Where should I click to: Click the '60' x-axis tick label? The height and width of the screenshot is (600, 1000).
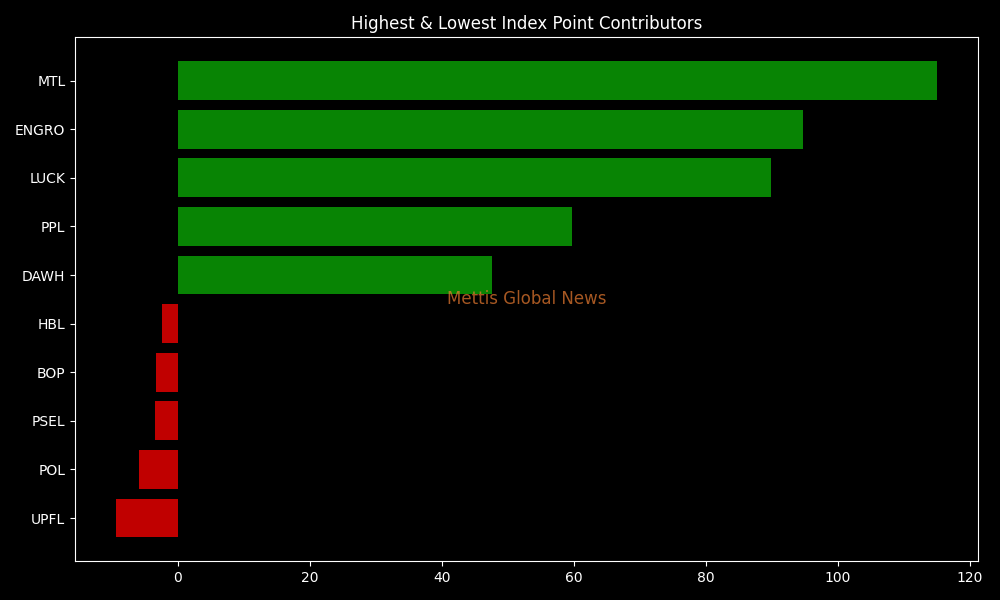click(574, 577)
